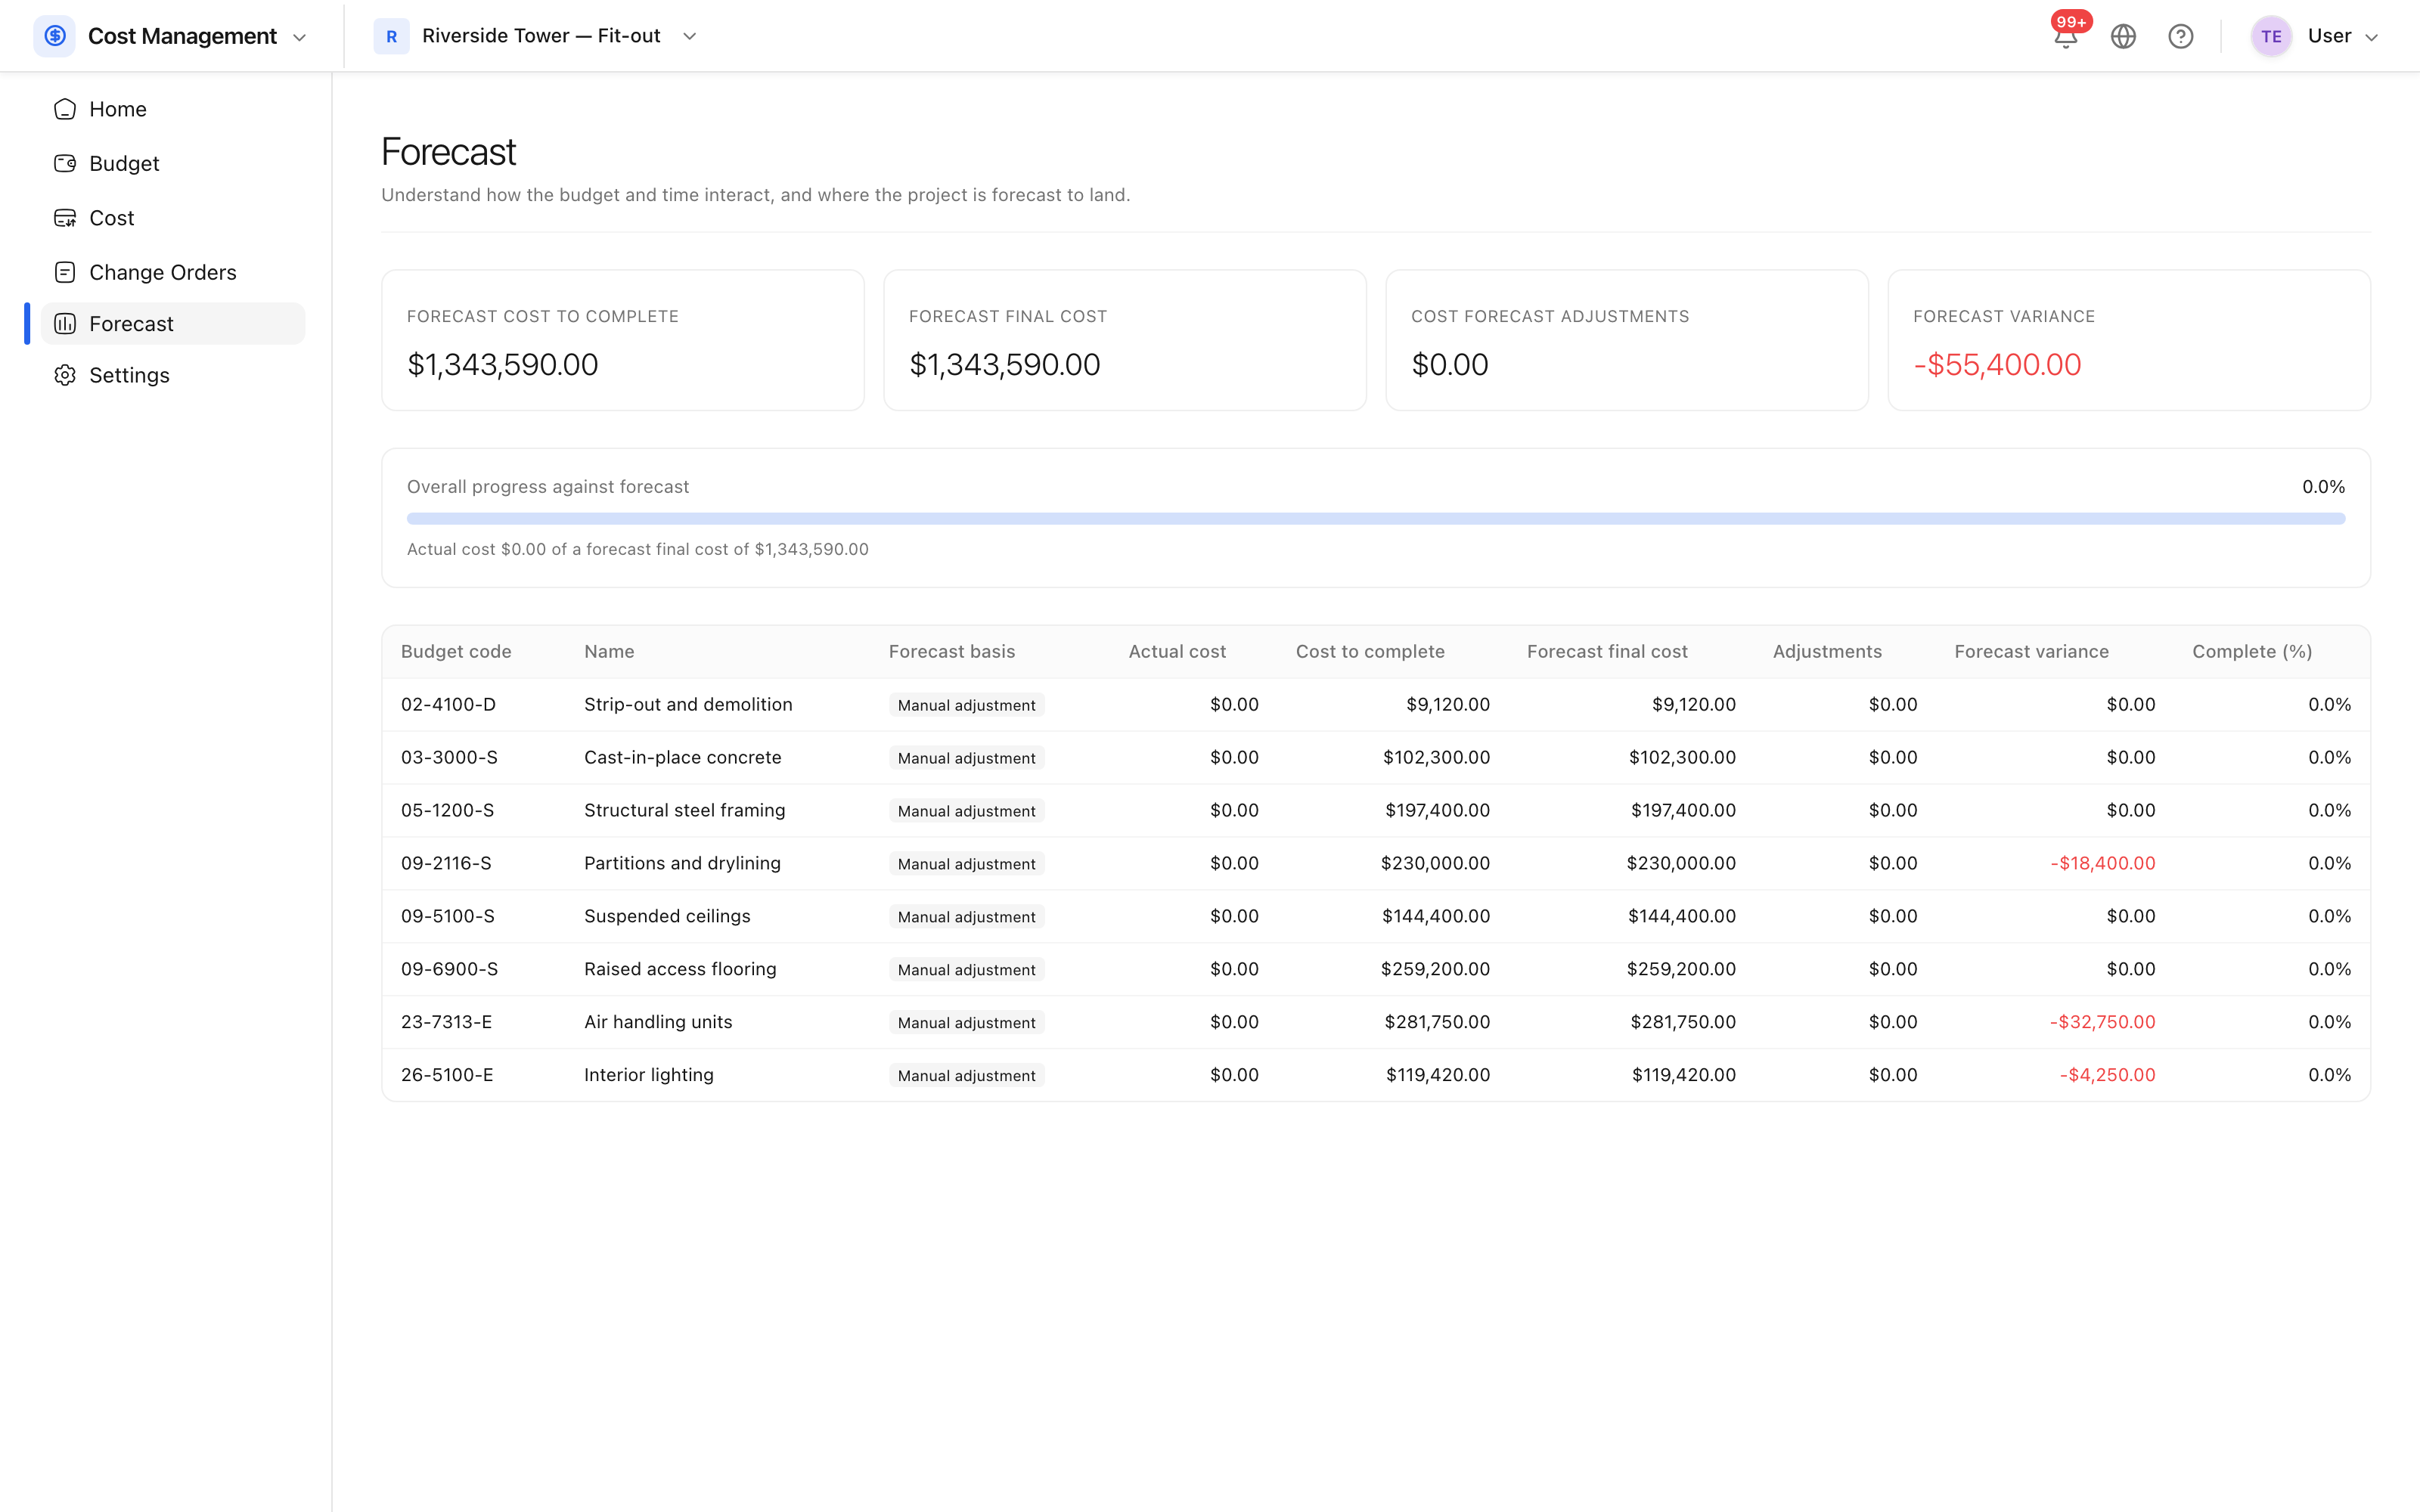The image size is (2420, 1512).
Task: Click the globe language icon
Action: click(2123, 37)
